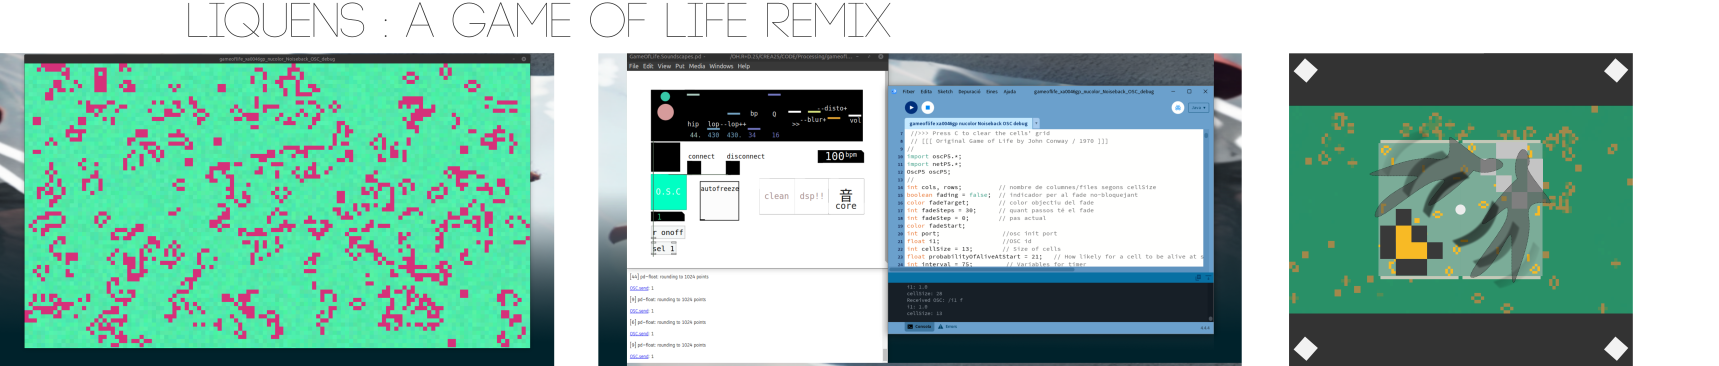Click the 'import oscP5.*;' code line
The height and width of the screenshot is (366, 1719).
click(x=934, y=156)
